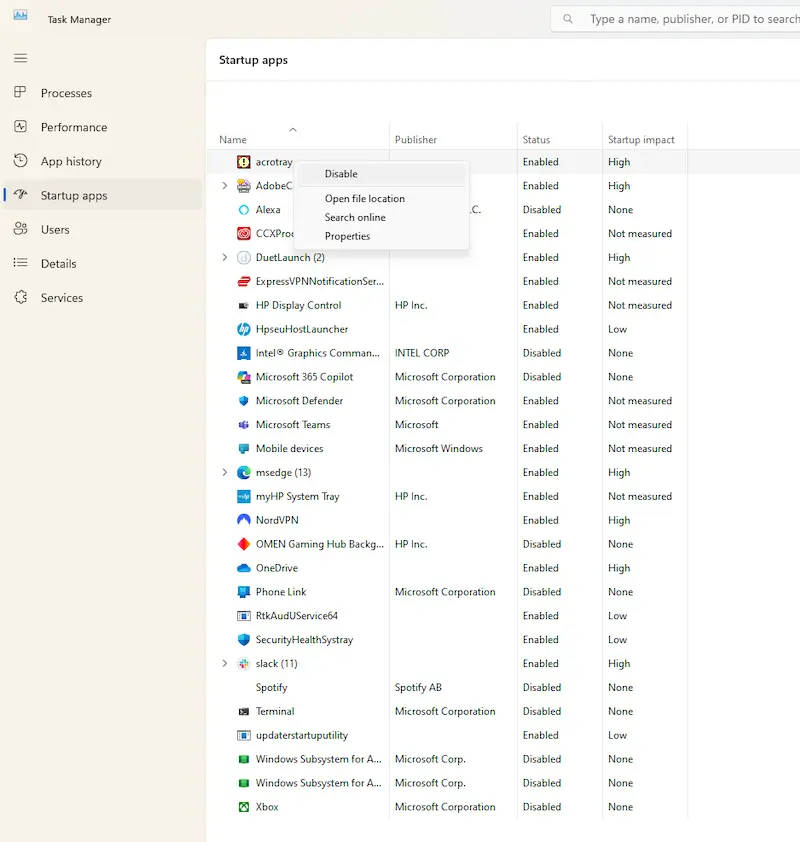Image resolution: width=800 pixels, height=842 pixels.
Task: Select the Services sidebar icon
Action: [22, 297]
